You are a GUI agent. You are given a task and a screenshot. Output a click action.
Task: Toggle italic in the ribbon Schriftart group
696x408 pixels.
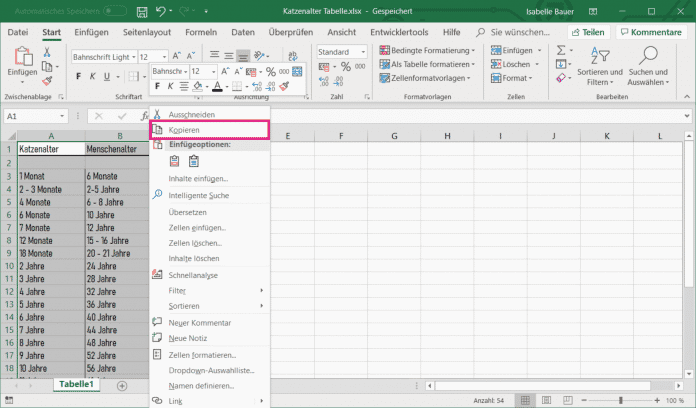92,77
